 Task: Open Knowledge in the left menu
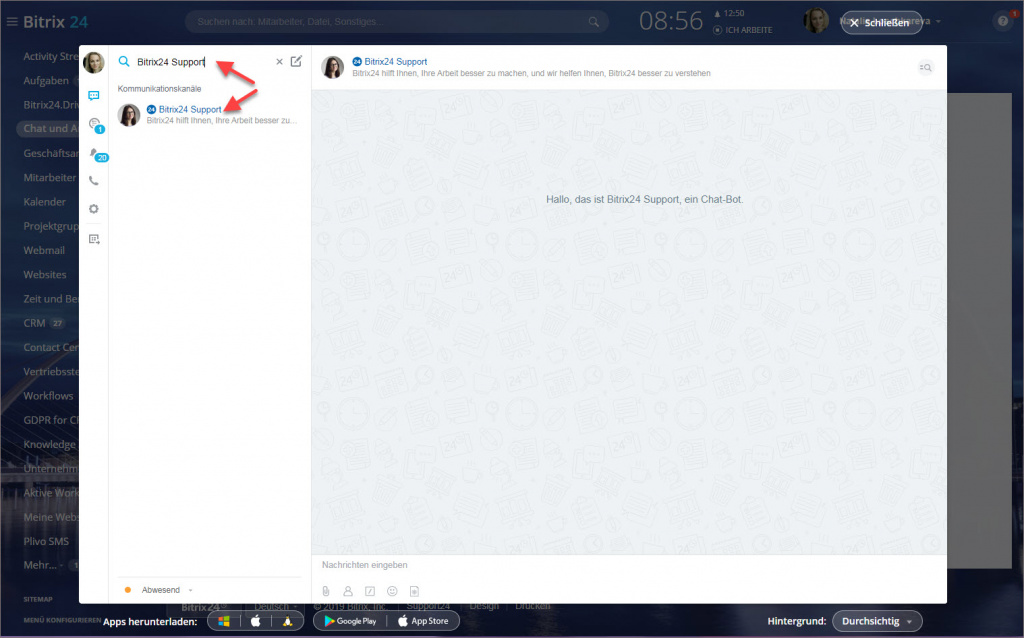click(x=50, y=444)
